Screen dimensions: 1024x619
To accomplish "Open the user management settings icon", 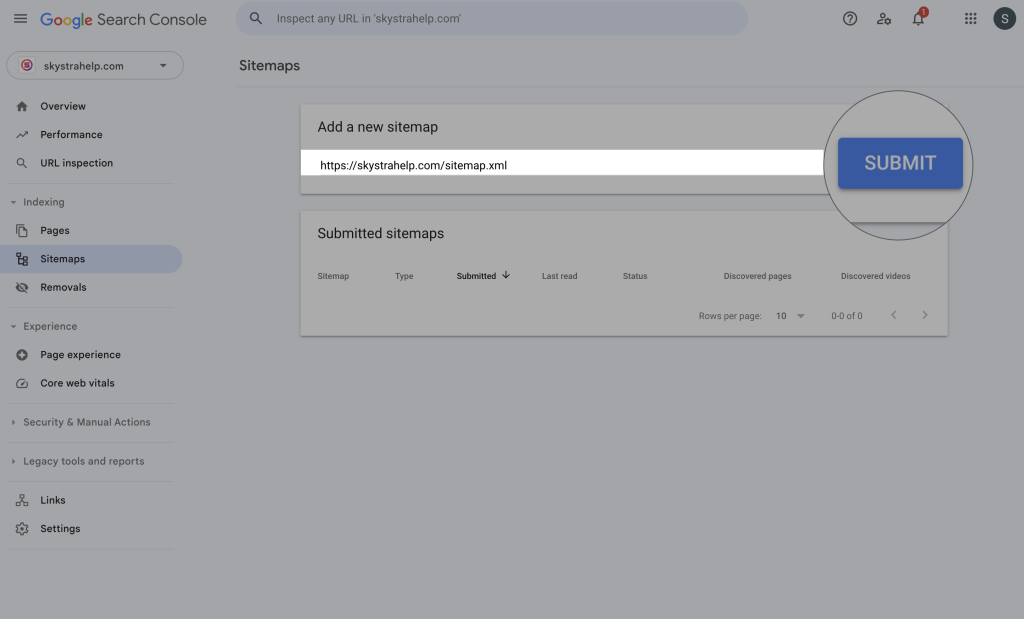I will (x=884, y=19).
